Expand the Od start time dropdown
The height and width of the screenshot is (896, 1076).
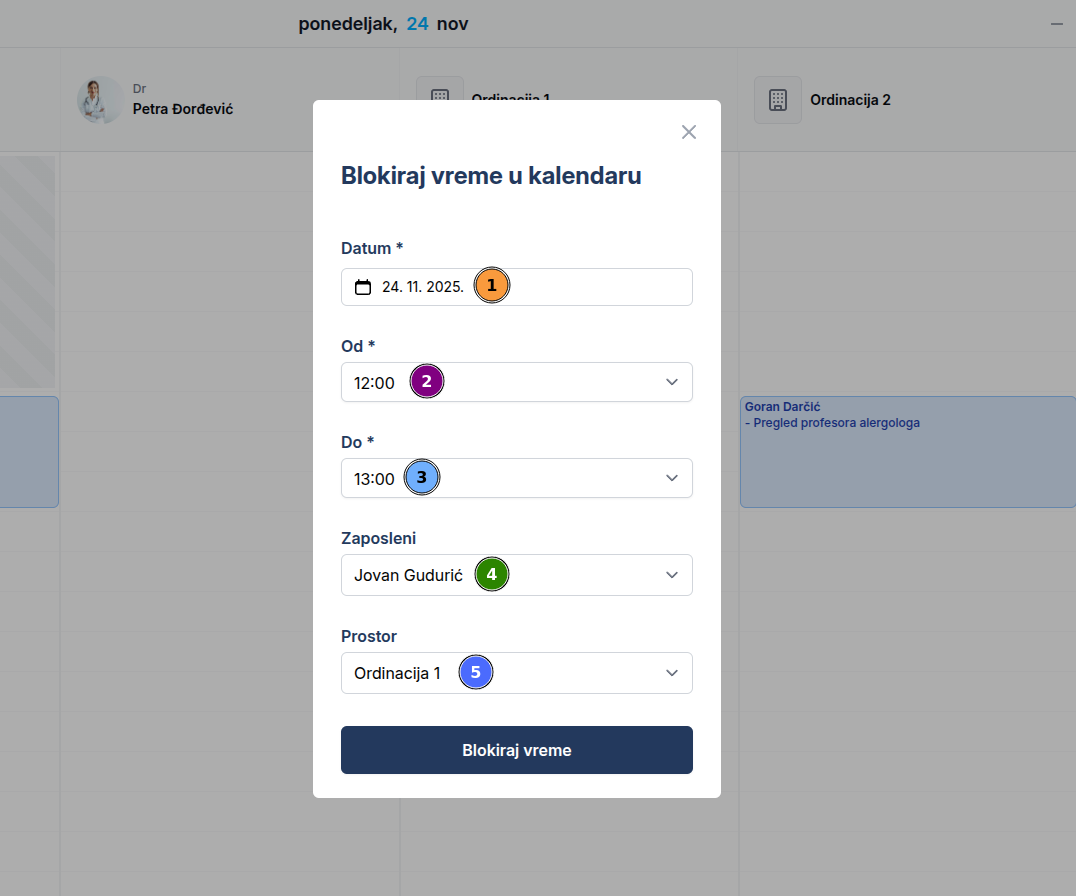pyautogui.click(x=672, y=382)
